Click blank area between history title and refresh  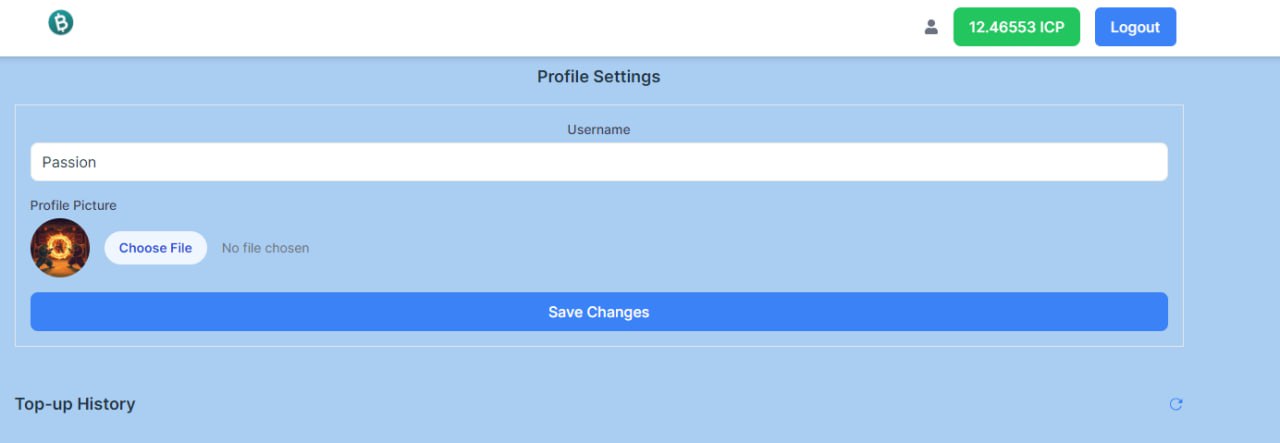650,404
